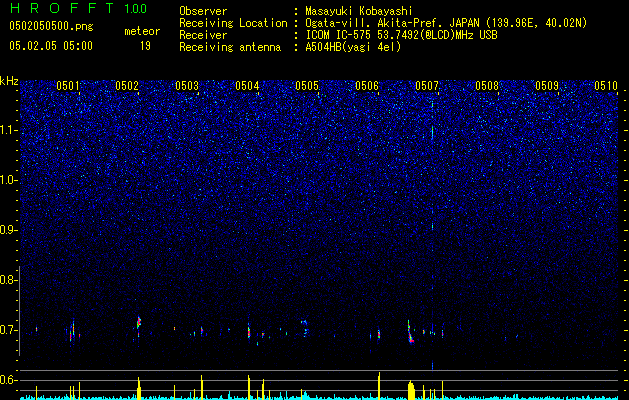Click the Receiver label
629x400 pixels.
click(x=203, y=35)
